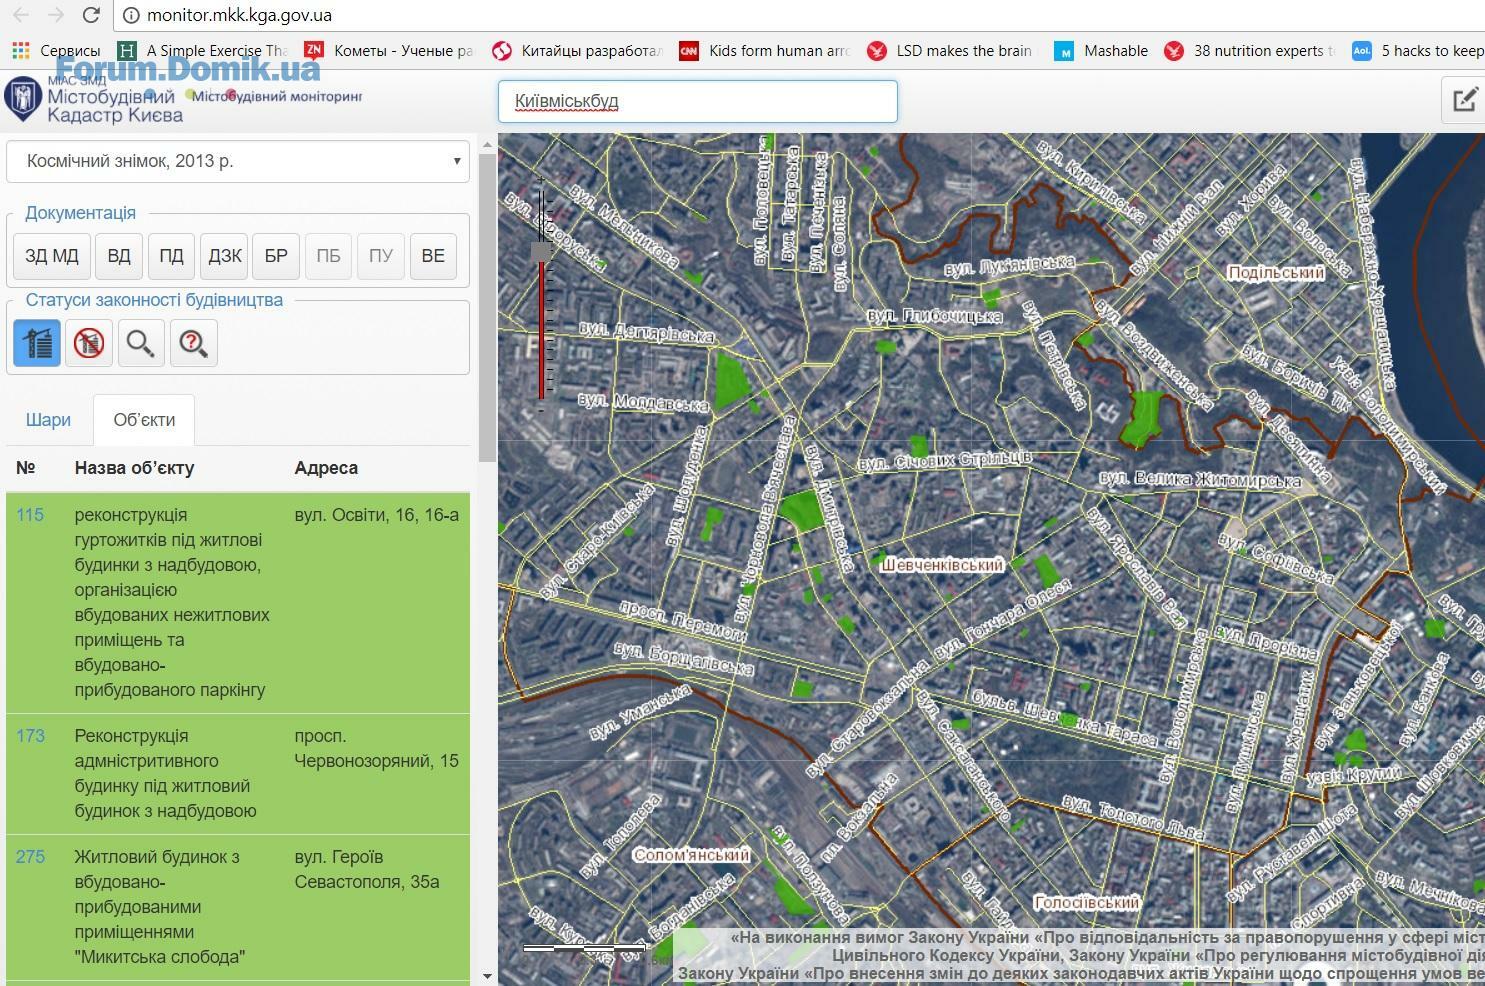Click the sidebar vertical scrollbar thumb

487,308
